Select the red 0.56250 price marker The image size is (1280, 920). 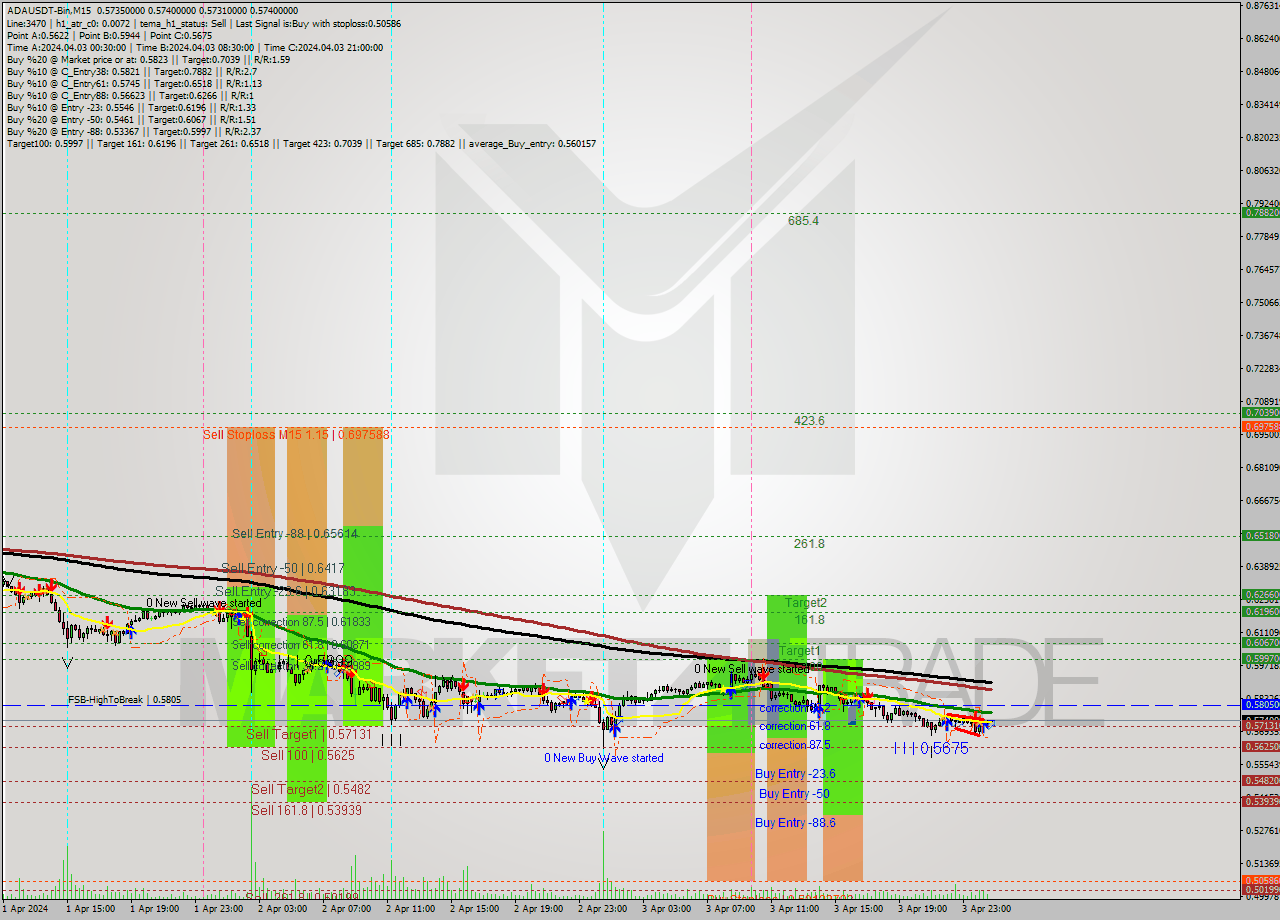1258,745
